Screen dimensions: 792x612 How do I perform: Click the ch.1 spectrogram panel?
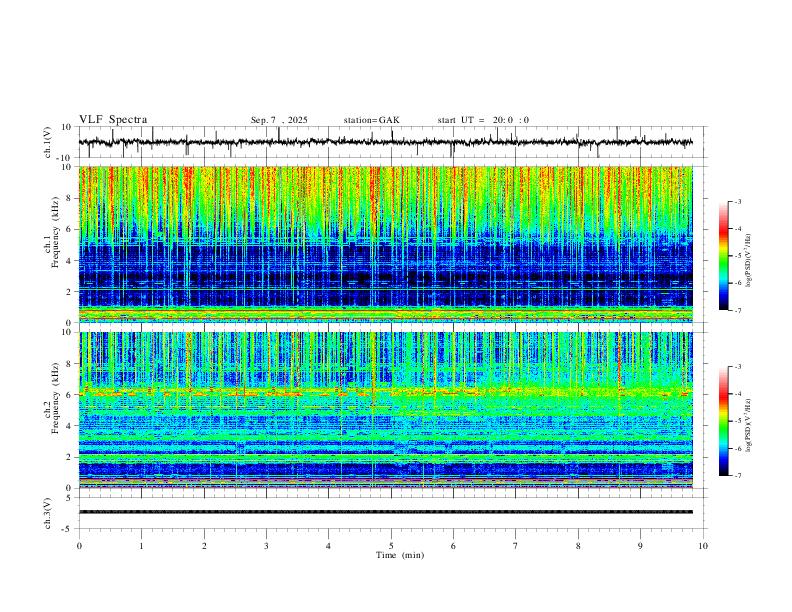(x=385, y=244)
